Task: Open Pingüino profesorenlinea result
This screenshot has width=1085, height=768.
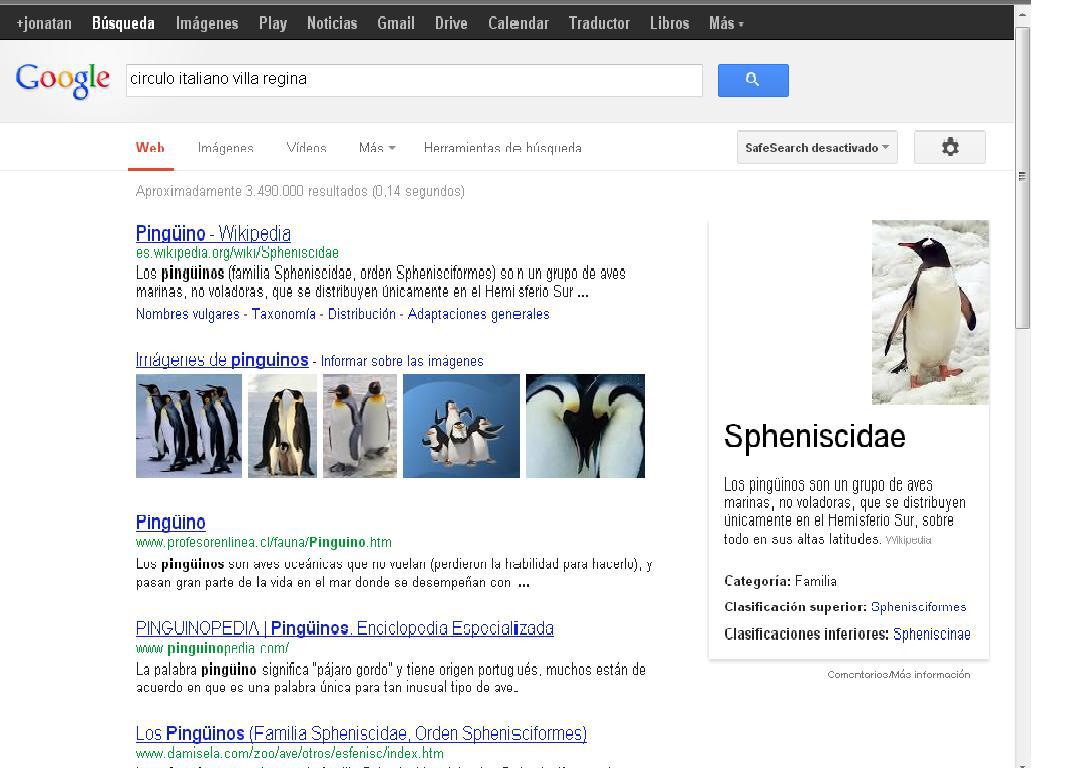Action: (171, 522)
